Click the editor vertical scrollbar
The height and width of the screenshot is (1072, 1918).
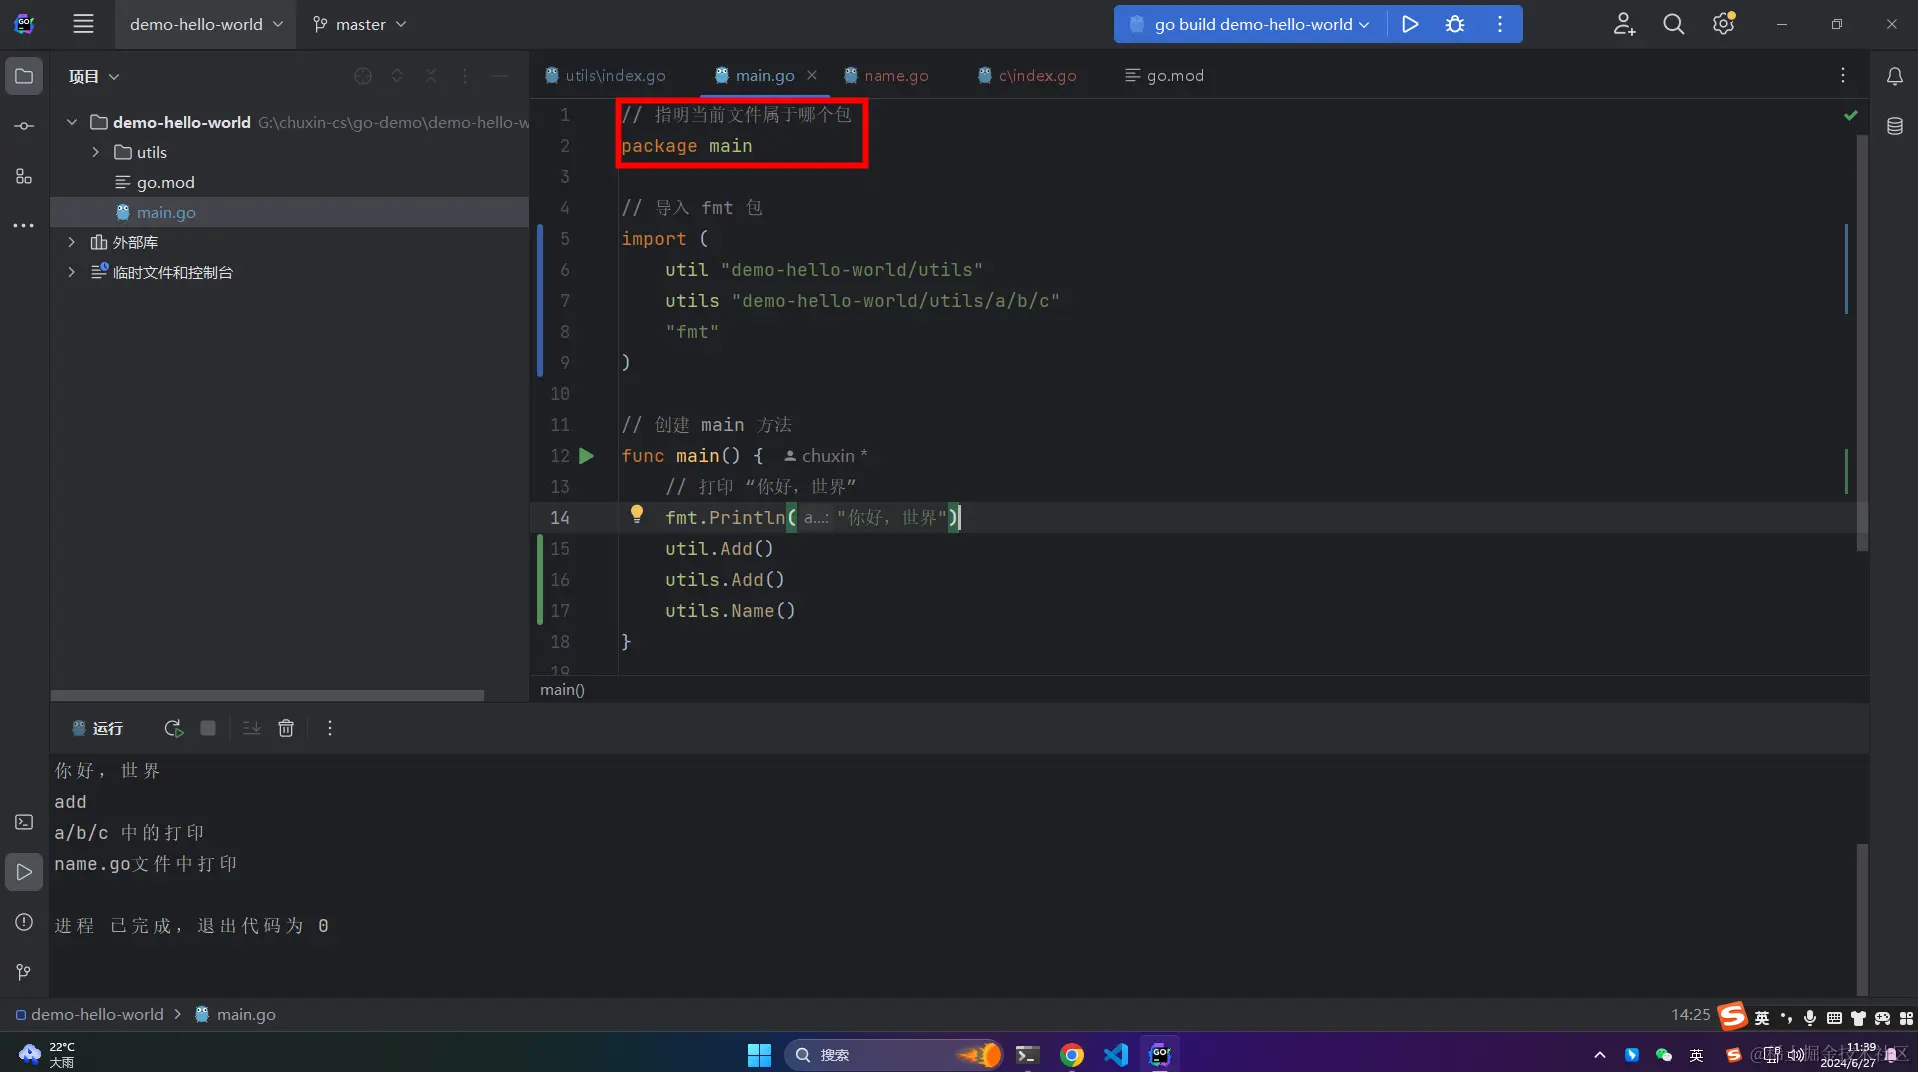pos(1862,343)
